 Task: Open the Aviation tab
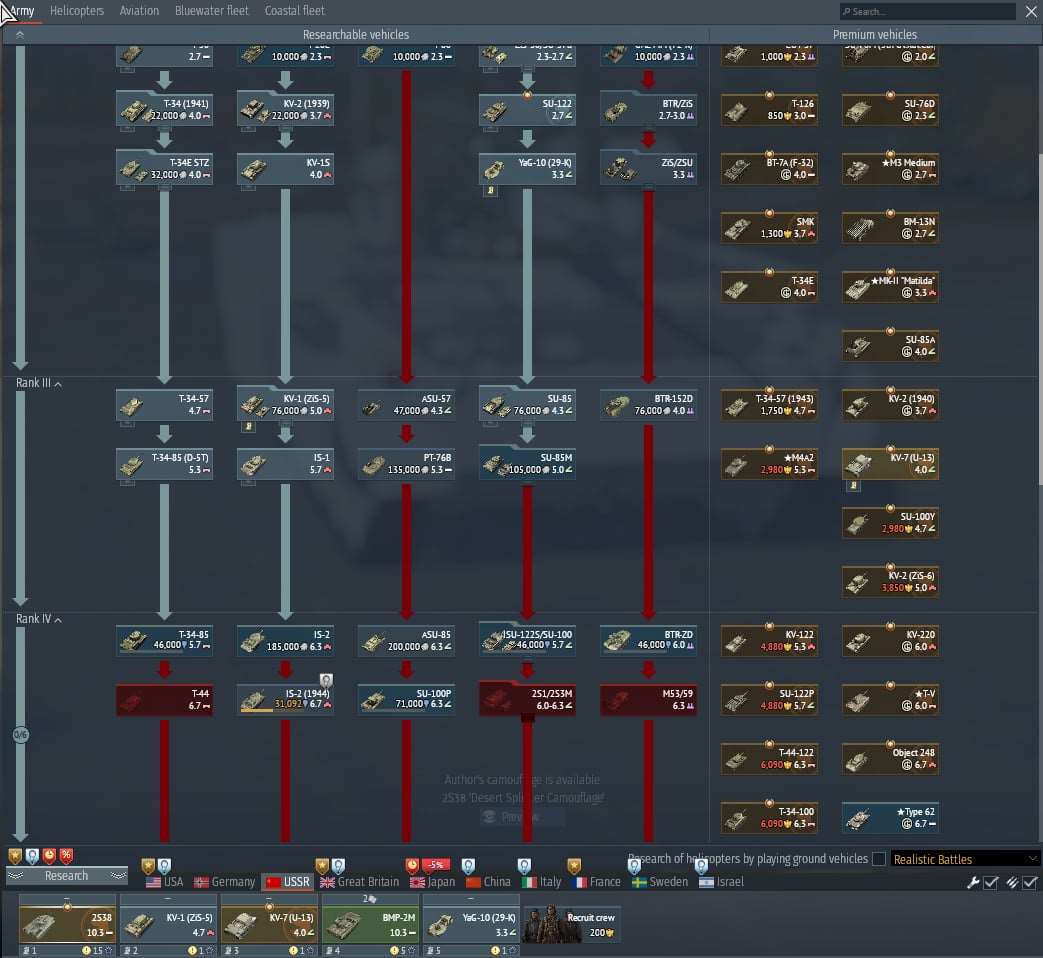(139, 11)
